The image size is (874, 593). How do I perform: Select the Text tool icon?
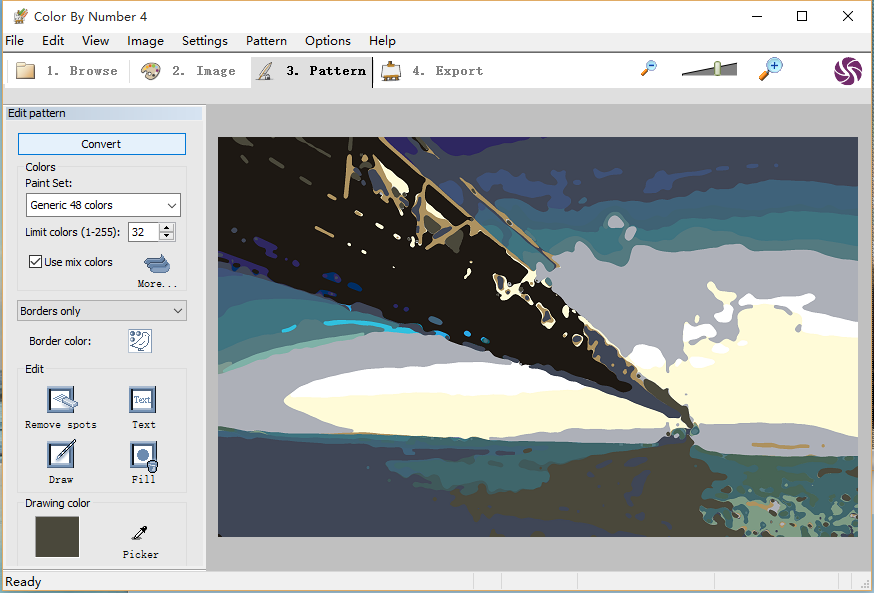click(x=143, y=400)
